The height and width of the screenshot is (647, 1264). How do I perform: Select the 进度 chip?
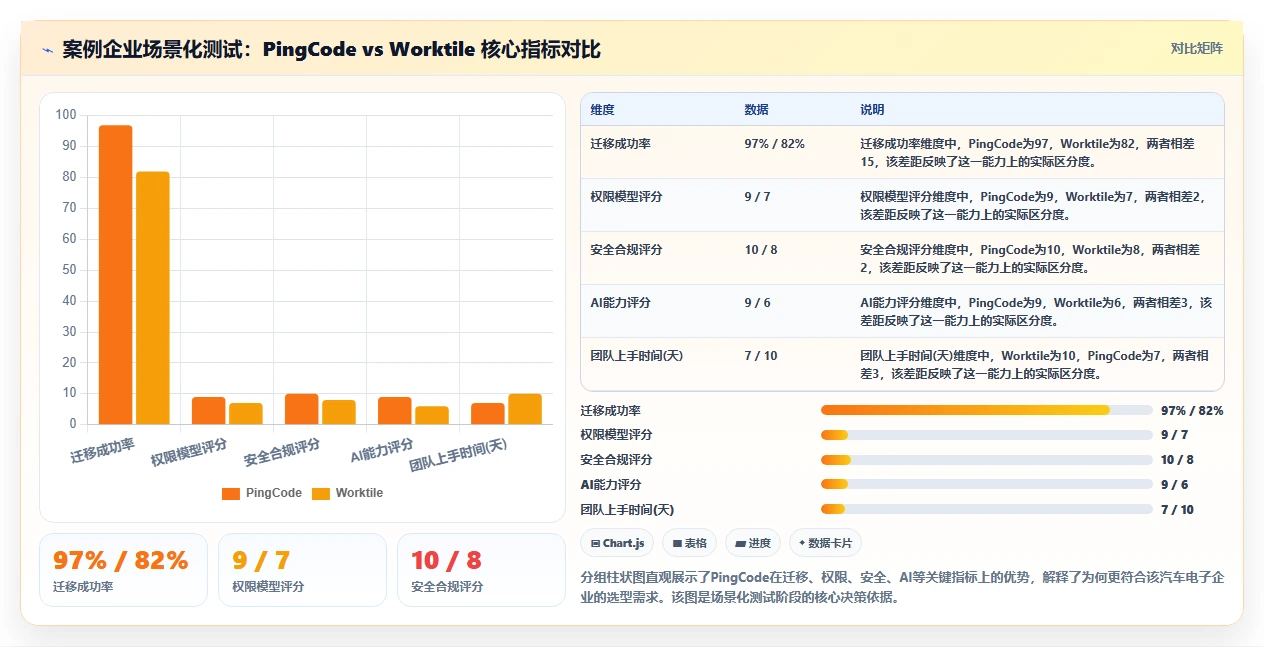point(753,543)
